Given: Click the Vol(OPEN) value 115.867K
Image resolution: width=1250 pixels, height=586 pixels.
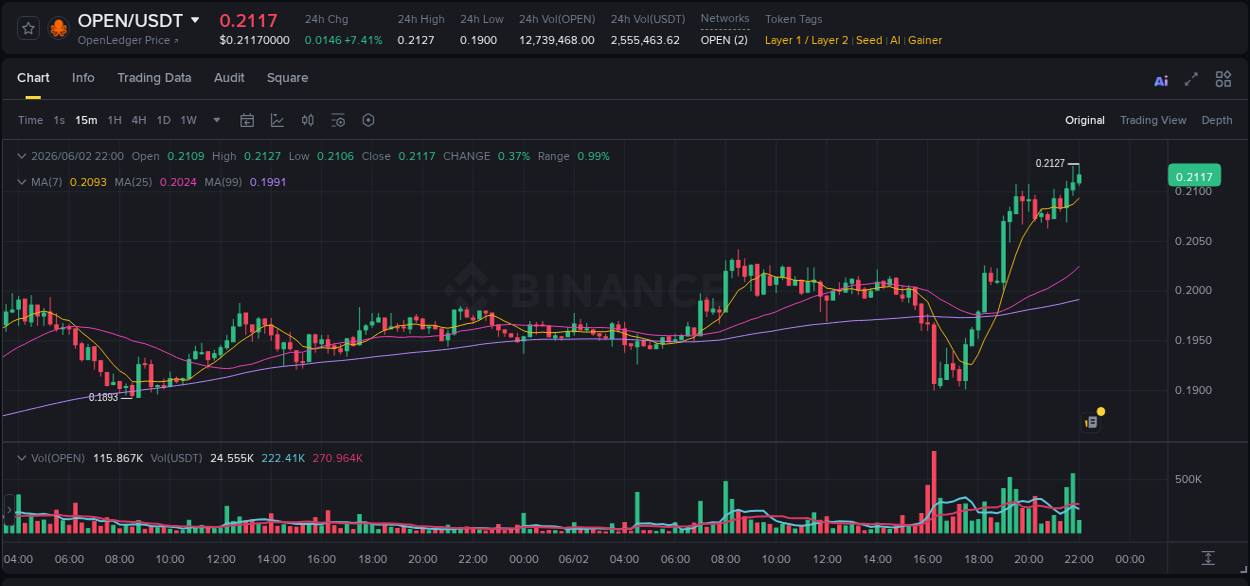Looking at the screenshot, I should click(117, 458).
